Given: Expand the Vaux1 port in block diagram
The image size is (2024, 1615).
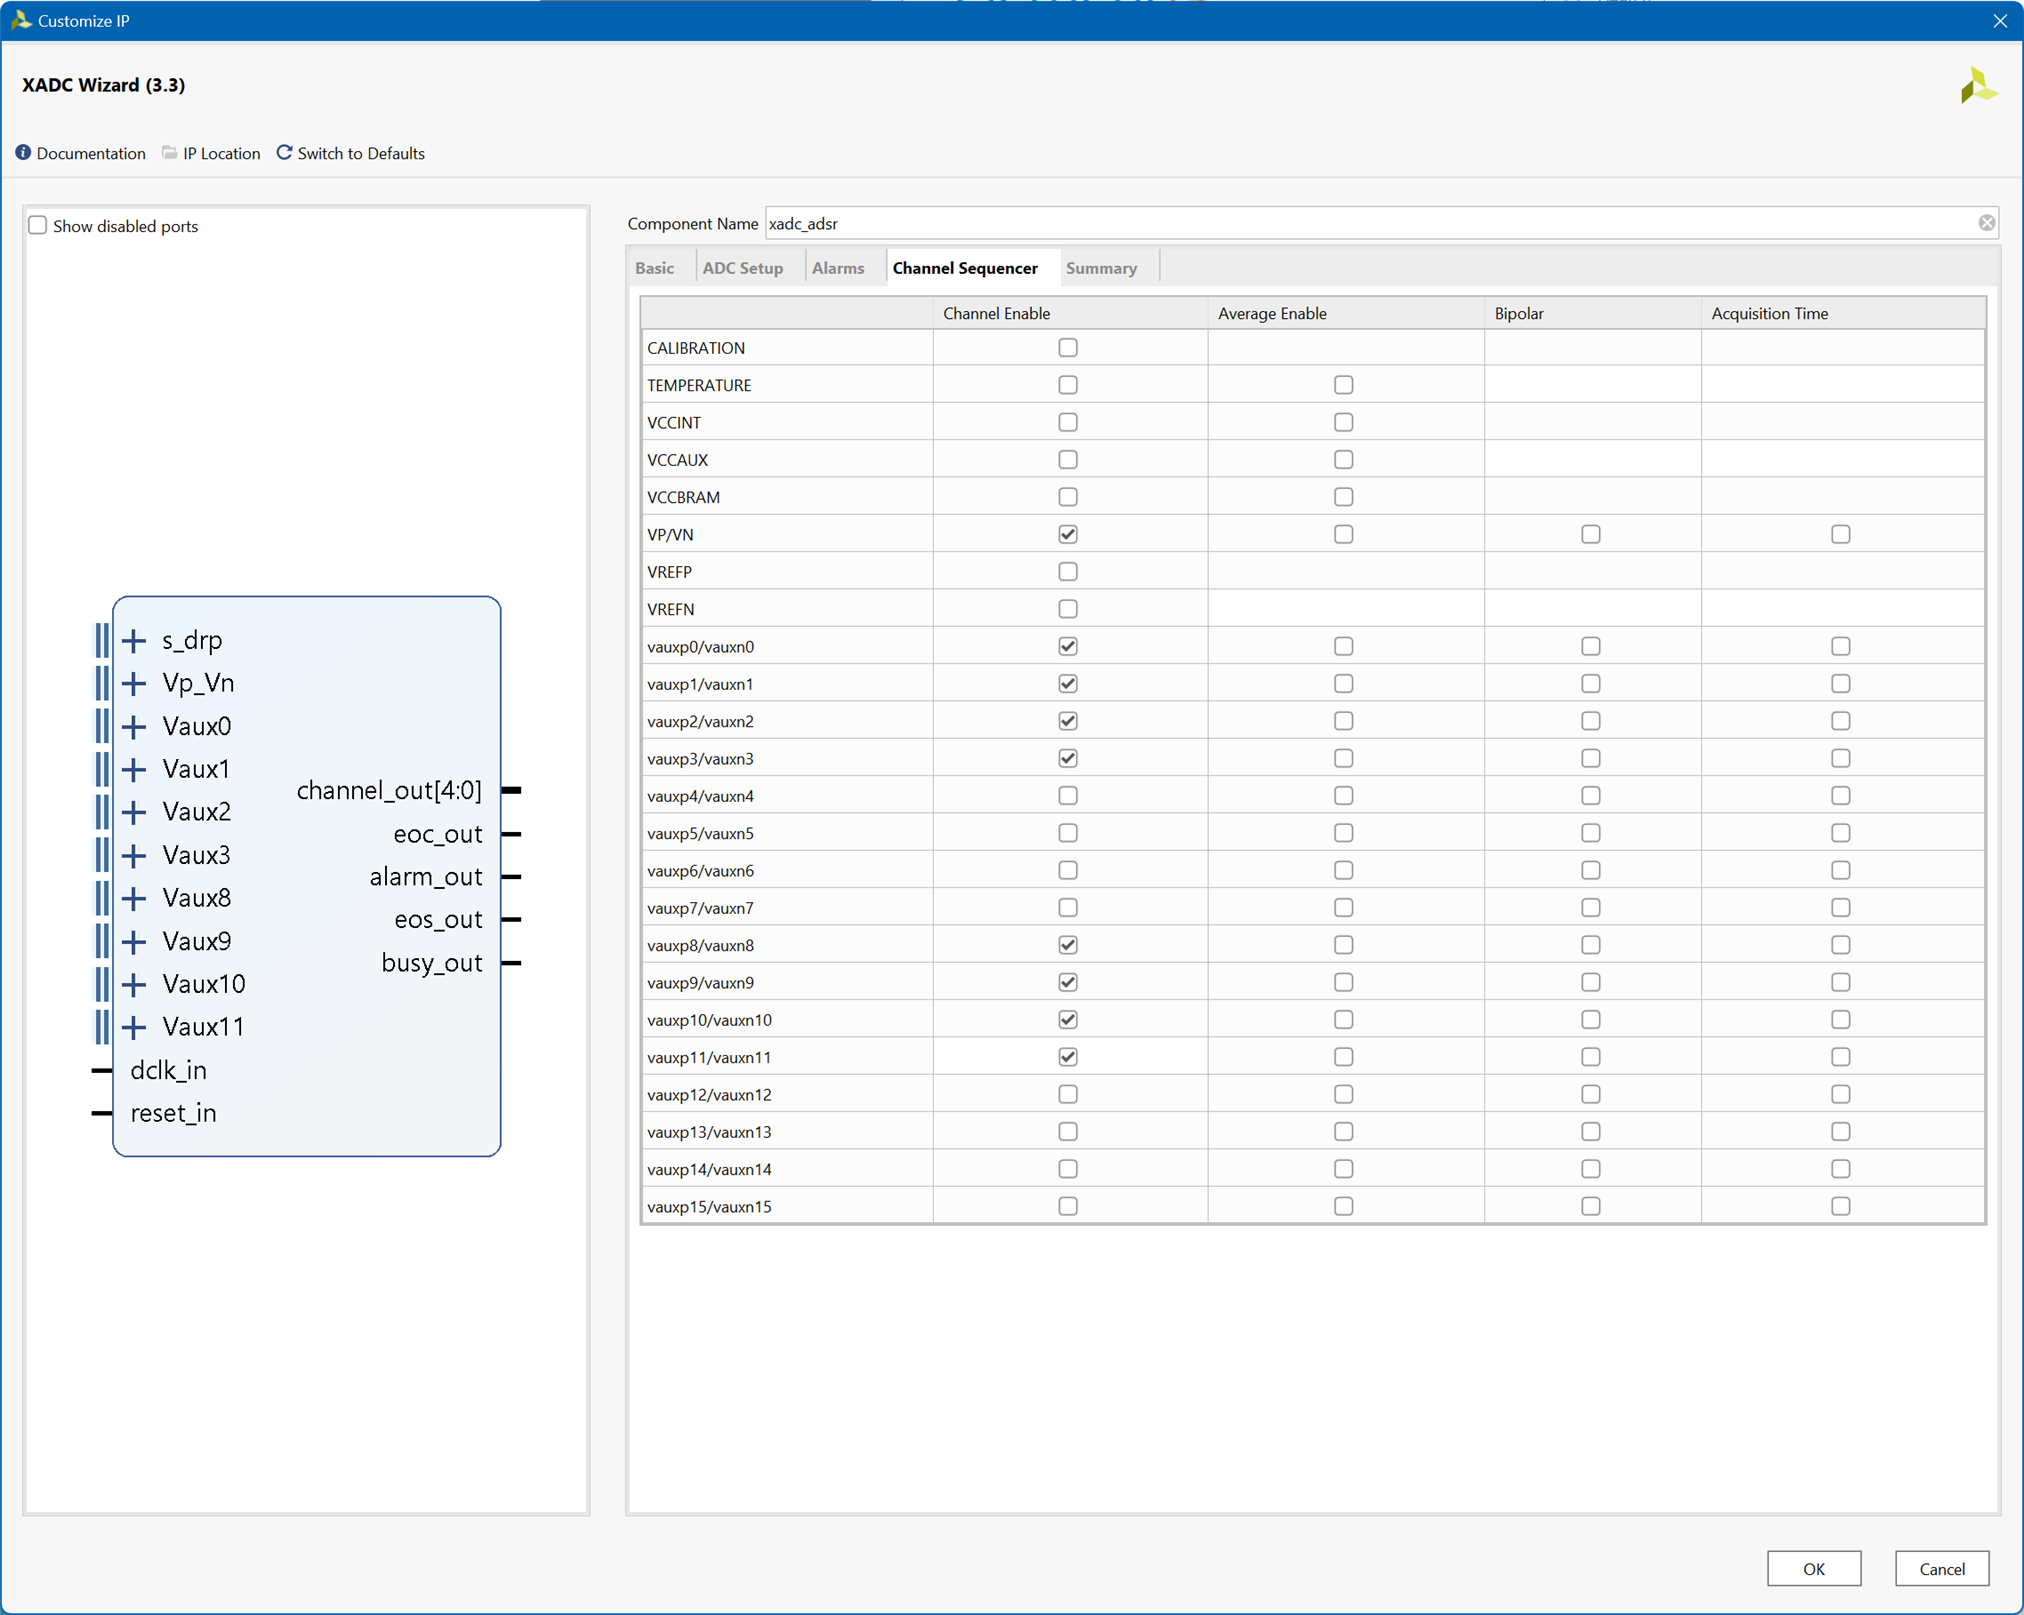Looking at the screenshot, I should point(134,769).
